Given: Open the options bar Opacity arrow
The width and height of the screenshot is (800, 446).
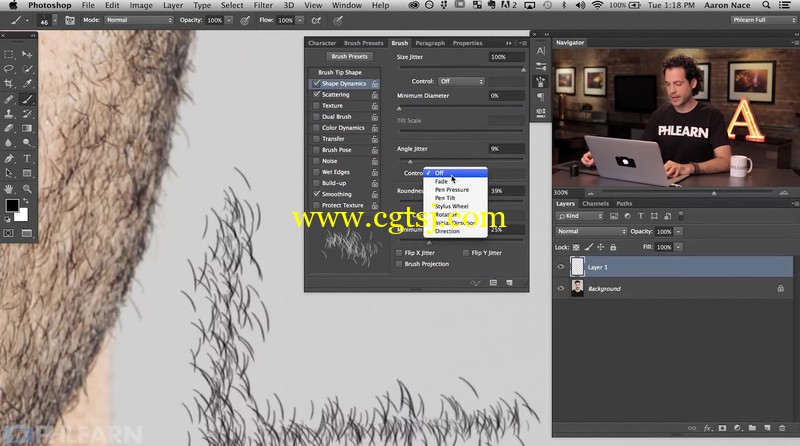Looking at the screenshot, I should [x=229, y=20].
